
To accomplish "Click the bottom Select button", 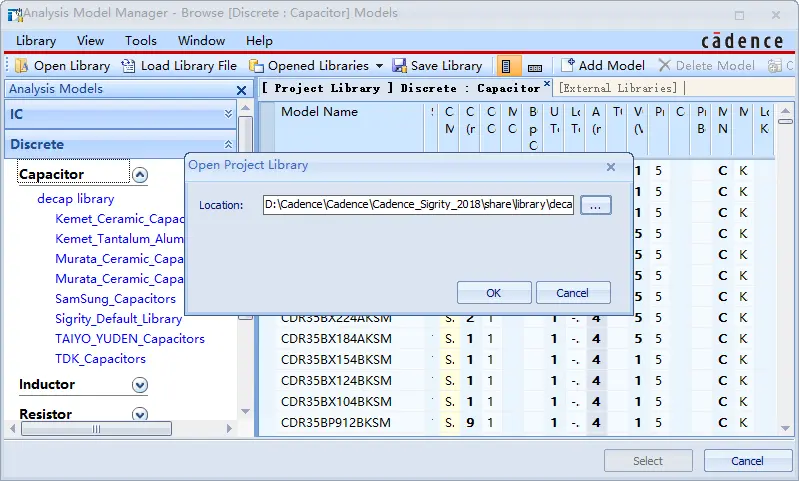I will click(x=648, y=461).
